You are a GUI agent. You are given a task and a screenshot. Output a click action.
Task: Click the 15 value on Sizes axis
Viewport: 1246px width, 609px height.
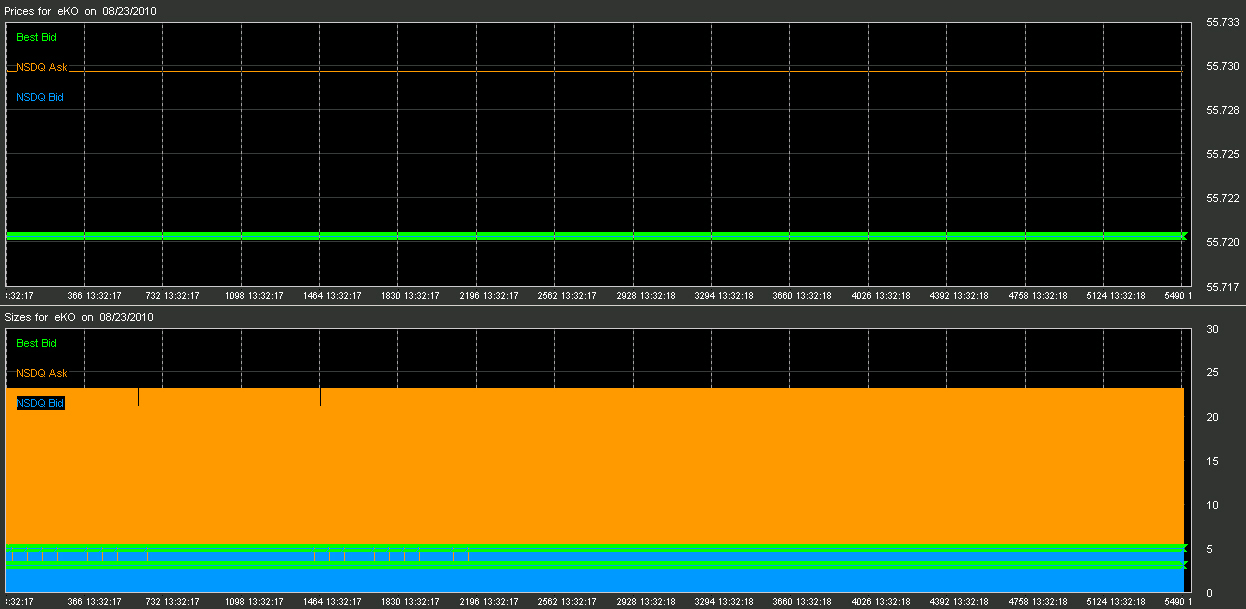(x=1212, y=461)
